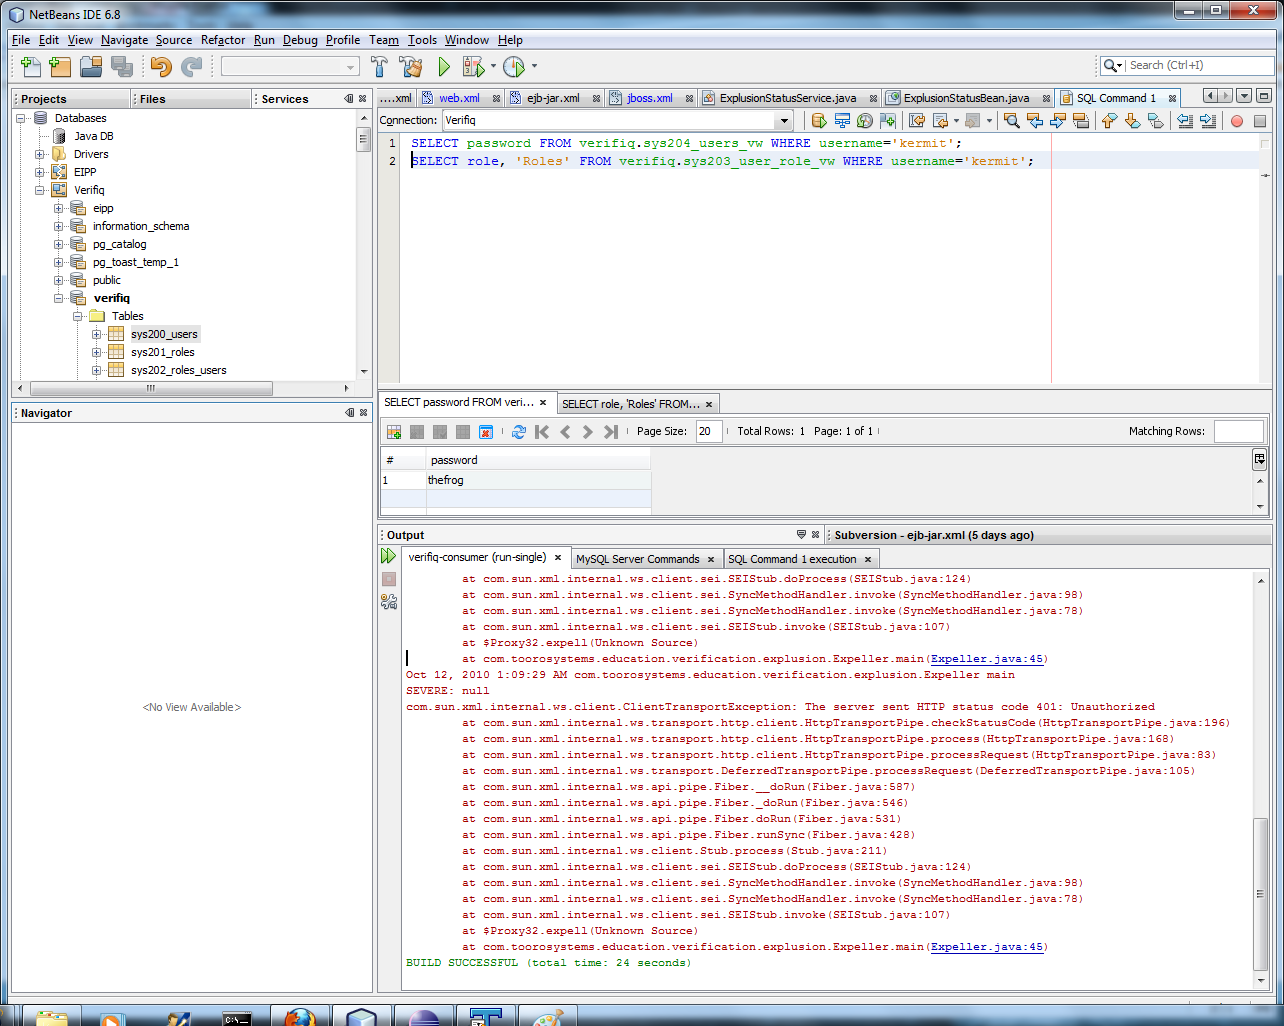Go to last page of results
This screenshot has width=1284, height=1026.
[611, 432]
